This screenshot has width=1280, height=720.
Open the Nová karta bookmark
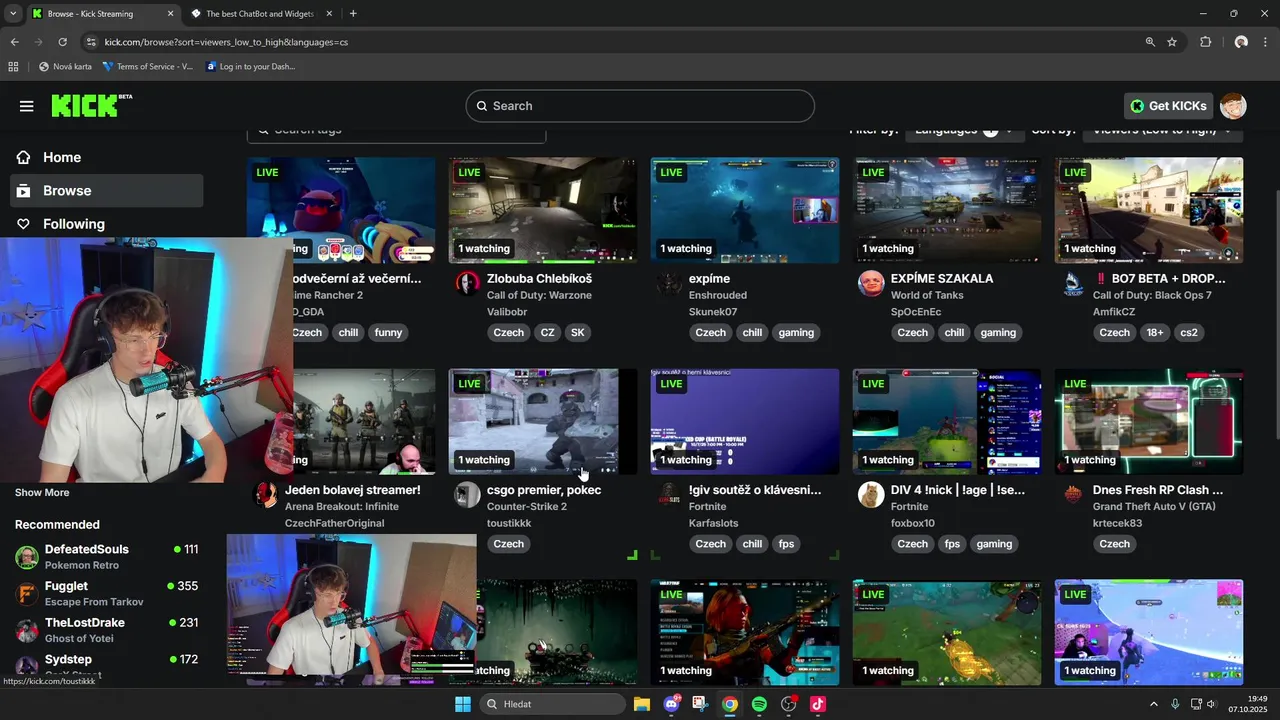(65, 67)
